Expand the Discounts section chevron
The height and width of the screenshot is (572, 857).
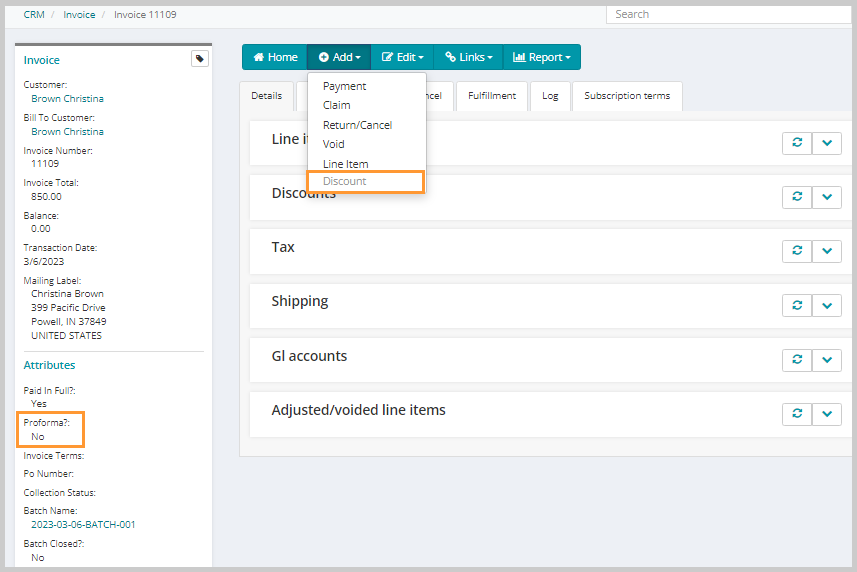(x=826, y=197)
